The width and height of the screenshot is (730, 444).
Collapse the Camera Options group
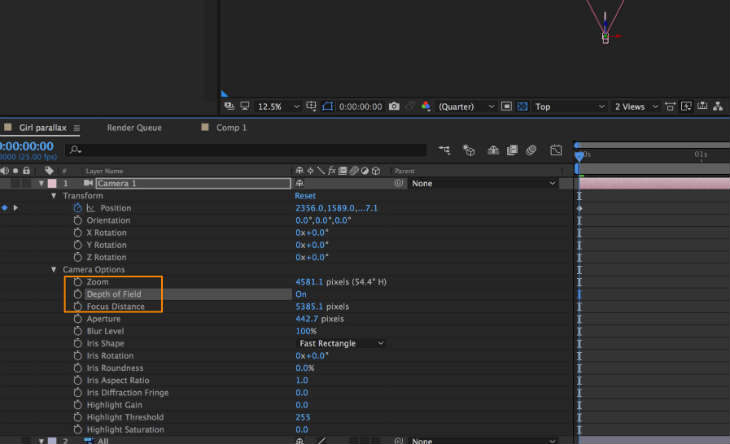pos(54,270)
